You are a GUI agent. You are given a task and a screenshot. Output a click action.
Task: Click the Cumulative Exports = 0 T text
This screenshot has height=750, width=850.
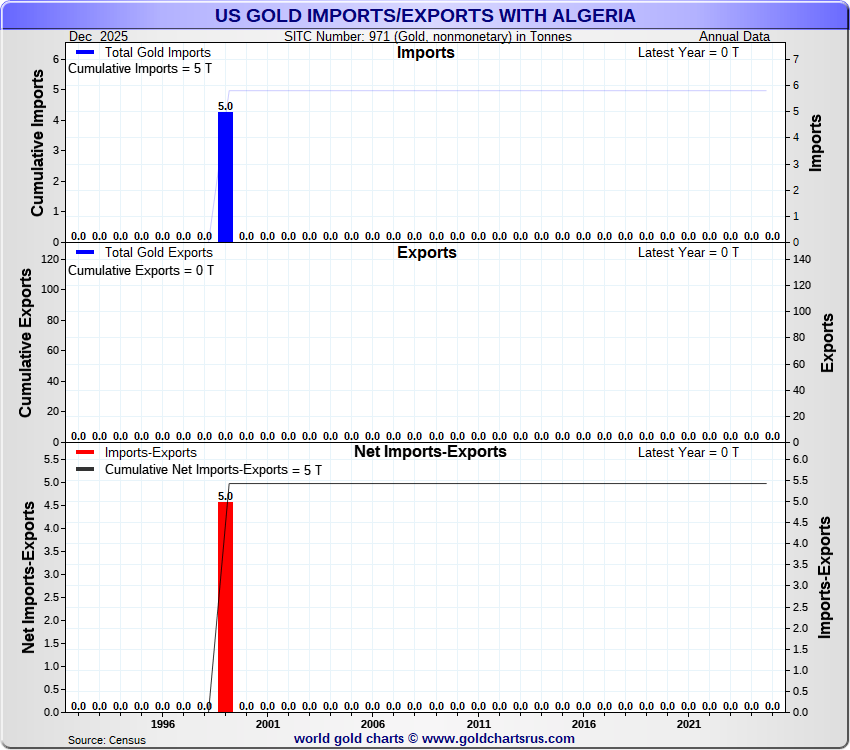click(140, 270)
